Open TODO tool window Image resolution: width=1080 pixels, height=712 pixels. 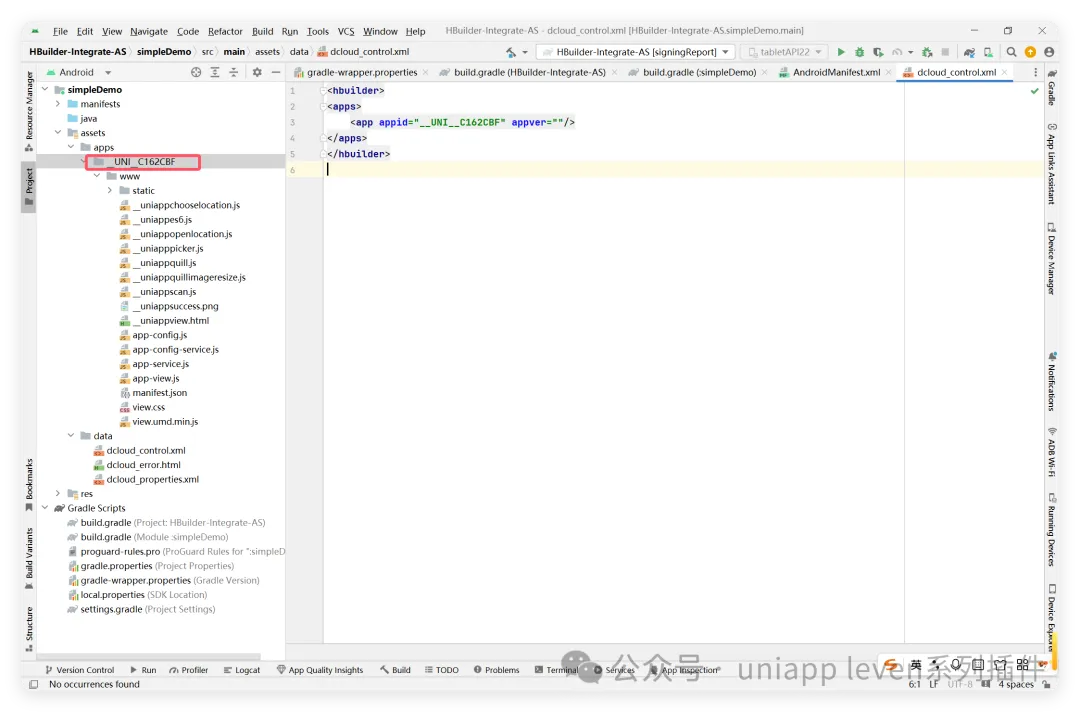point(442,670)
